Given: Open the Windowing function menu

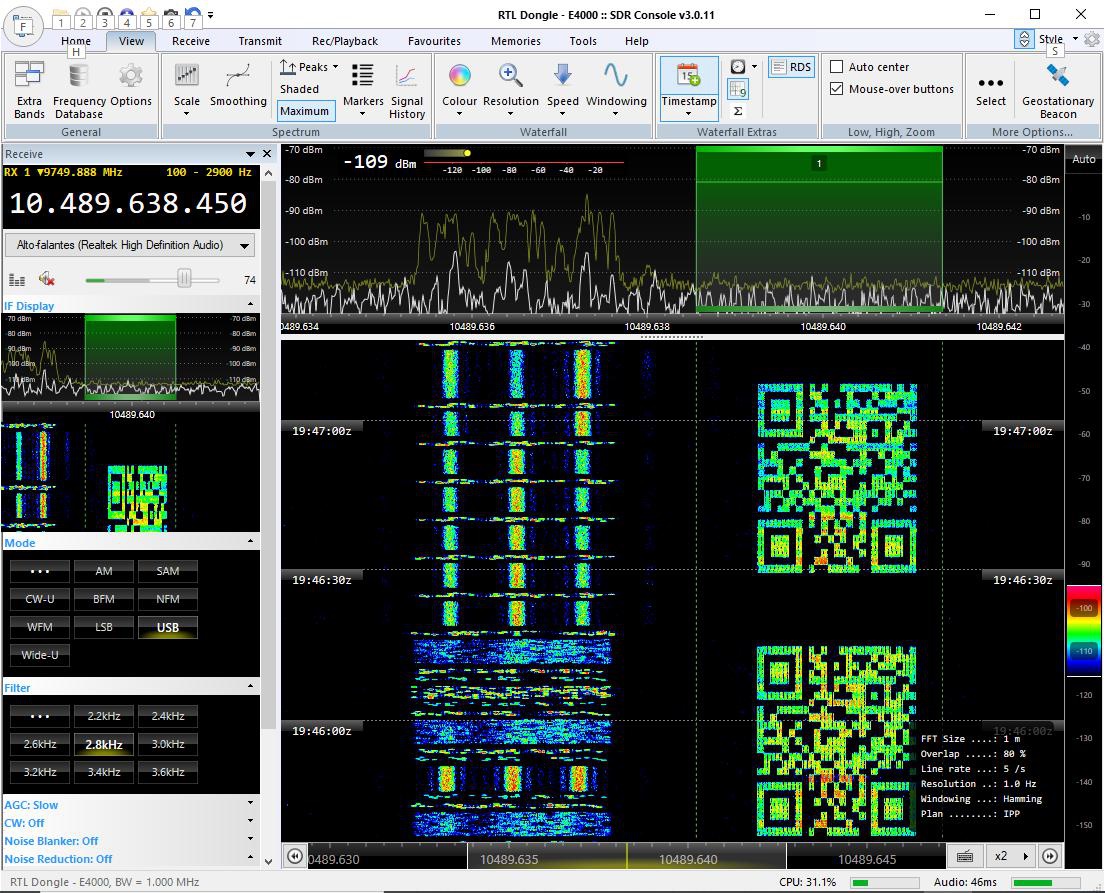Looking at the screenshot, I should (616, 90).
